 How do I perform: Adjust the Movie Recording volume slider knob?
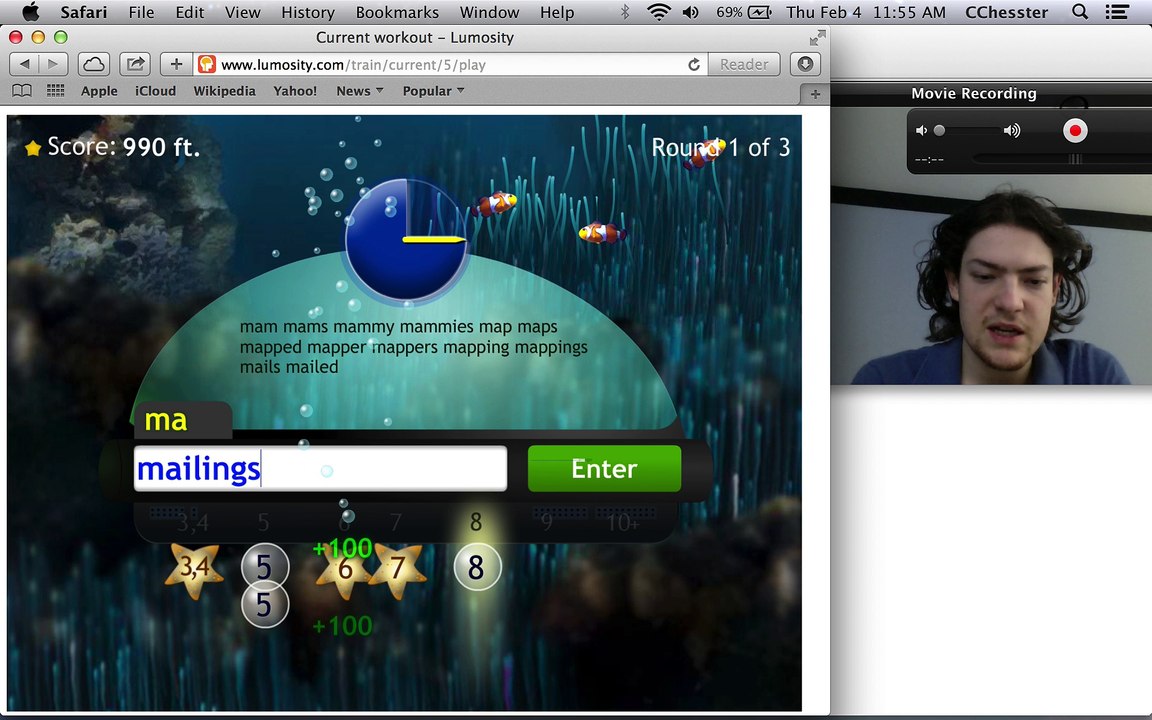939,131
